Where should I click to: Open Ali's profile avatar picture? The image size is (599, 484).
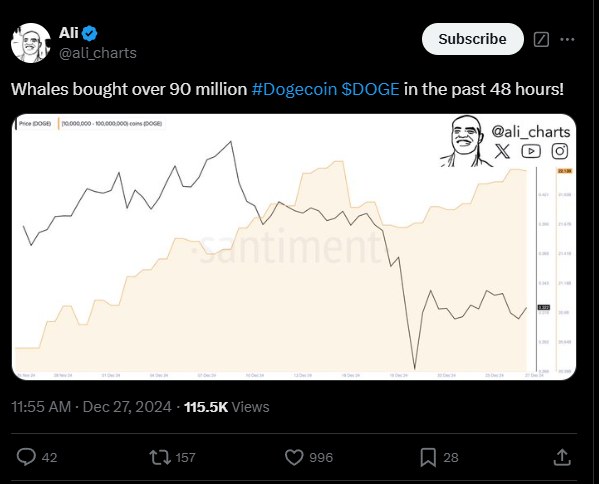coord(31,43)
